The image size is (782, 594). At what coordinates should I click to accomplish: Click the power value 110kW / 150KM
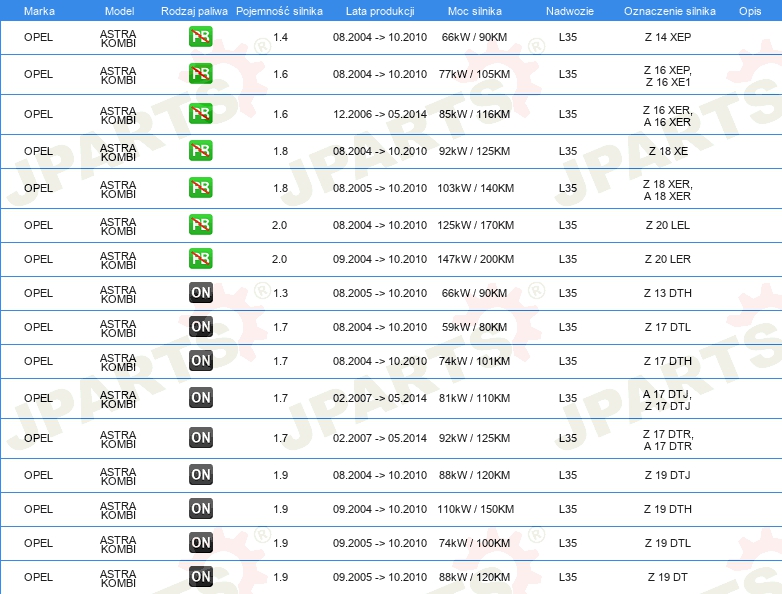click(475, 509)
